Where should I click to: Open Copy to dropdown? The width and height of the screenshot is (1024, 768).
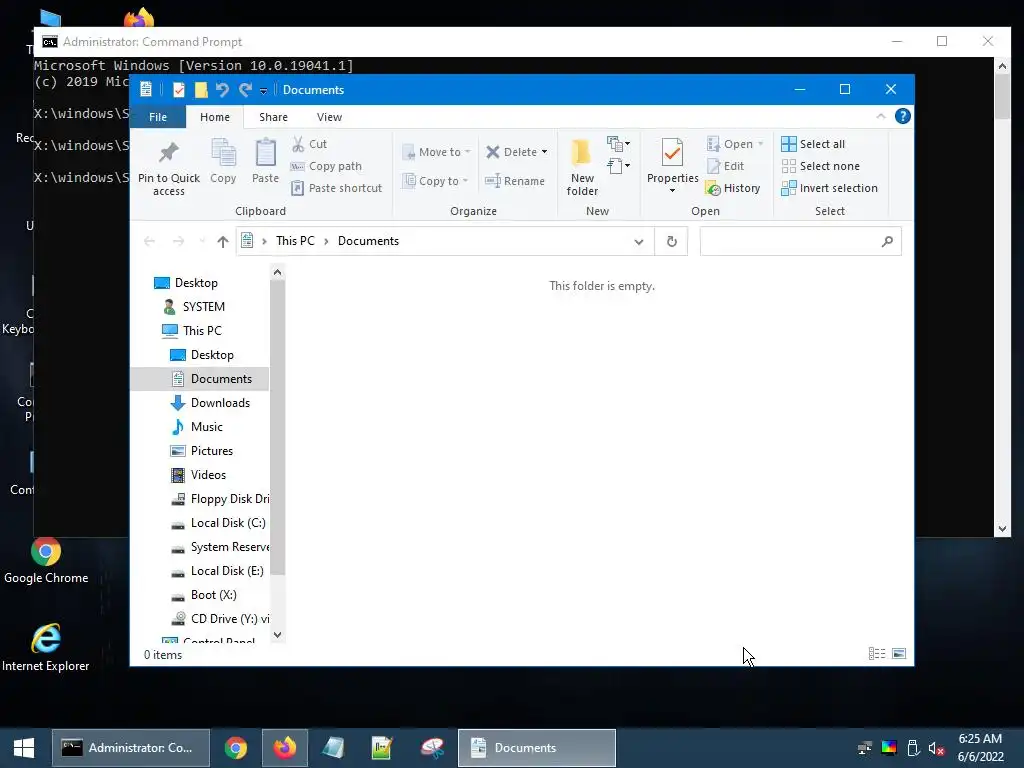coord(435,181)
